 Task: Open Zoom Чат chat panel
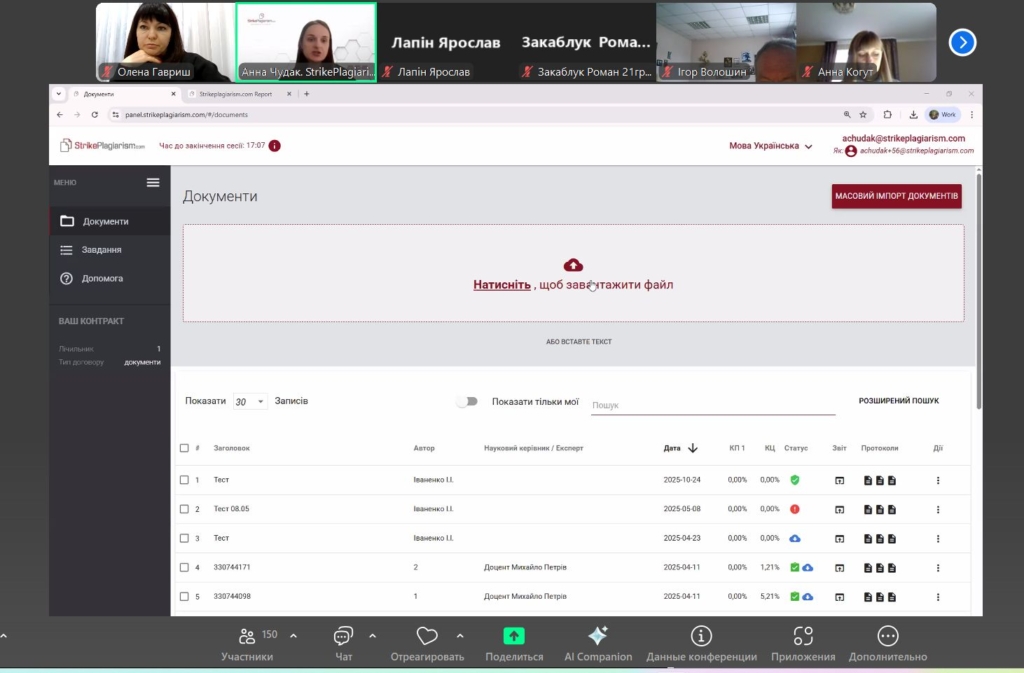click(x=344, y=636)
